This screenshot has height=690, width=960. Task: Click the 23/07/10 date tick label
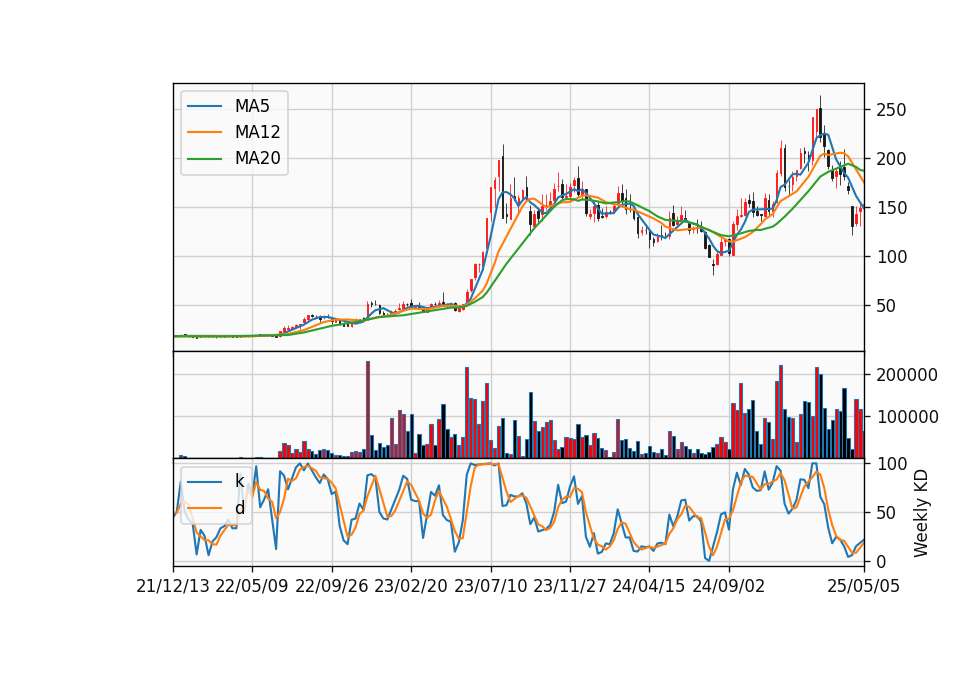click(490, 586)
